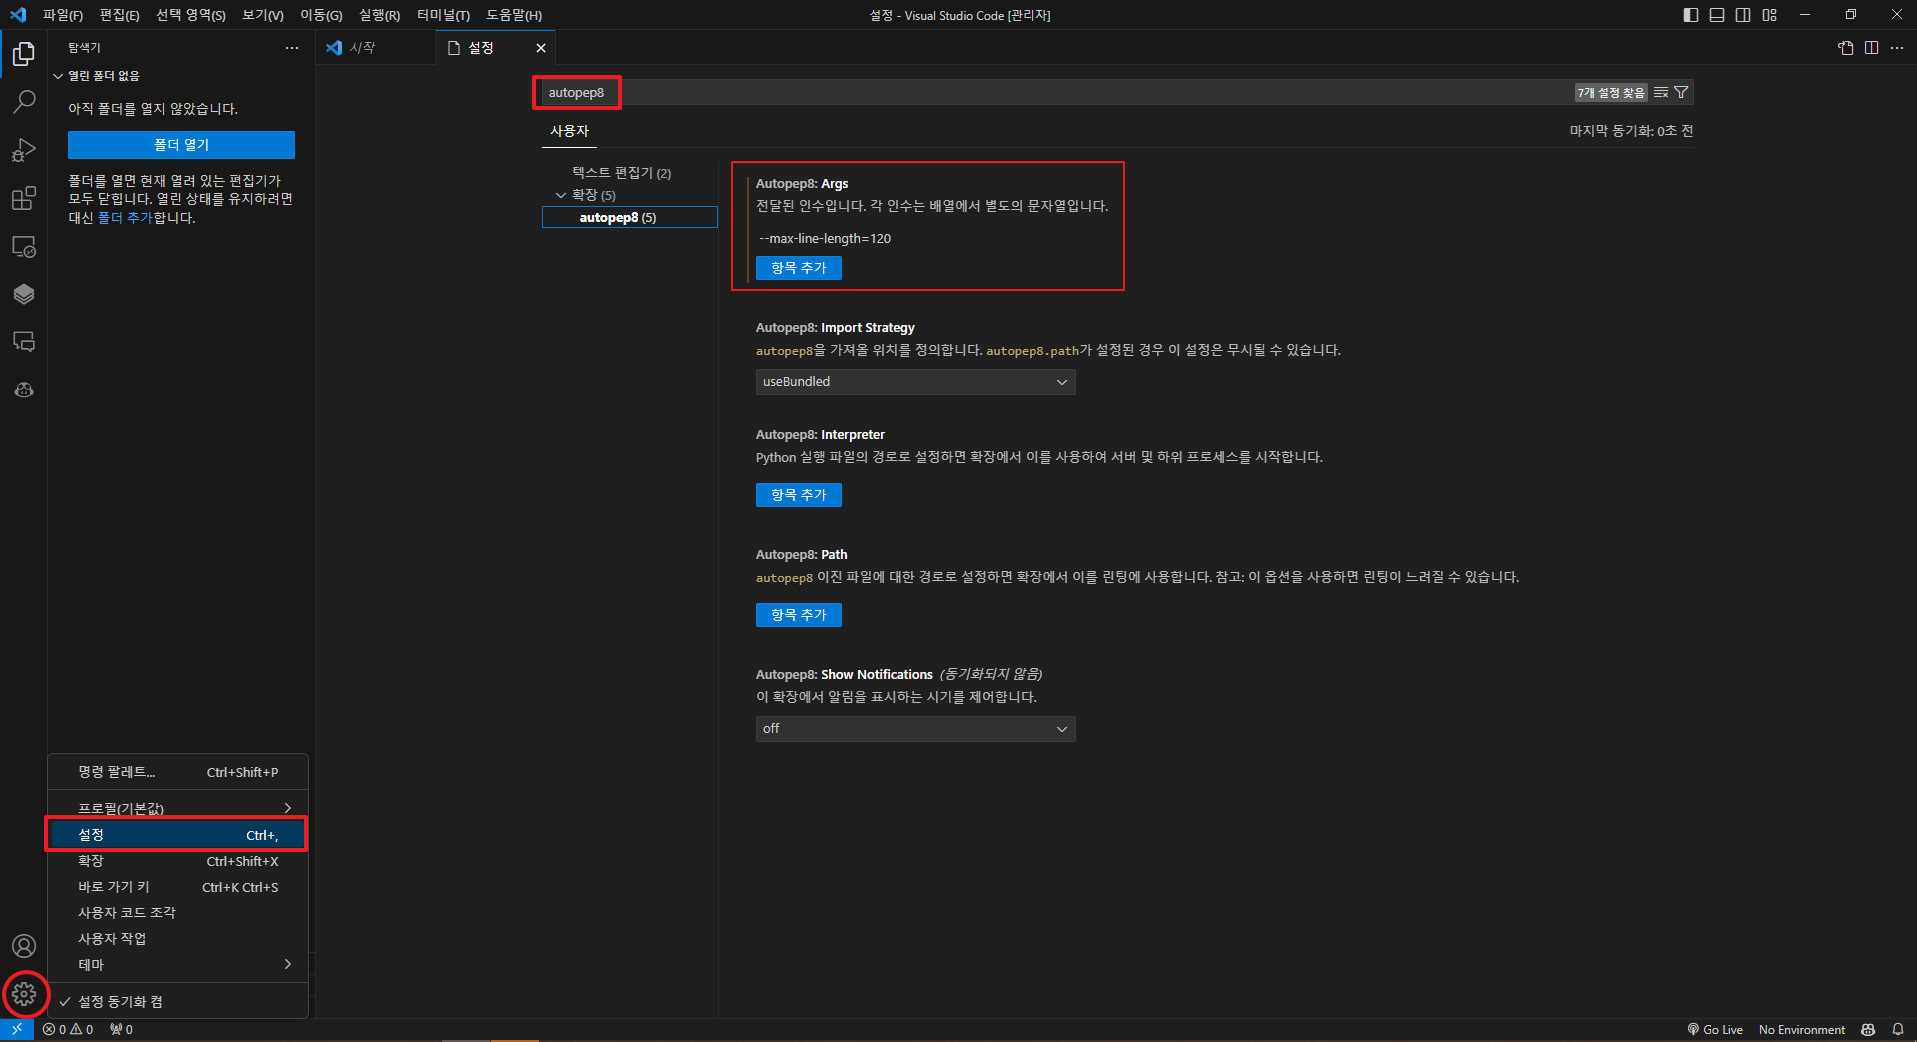Open Import Strategy useBundled dropdown
Image resolution: width=1917 pixels, height=1042 pixels.
point(915,382)
